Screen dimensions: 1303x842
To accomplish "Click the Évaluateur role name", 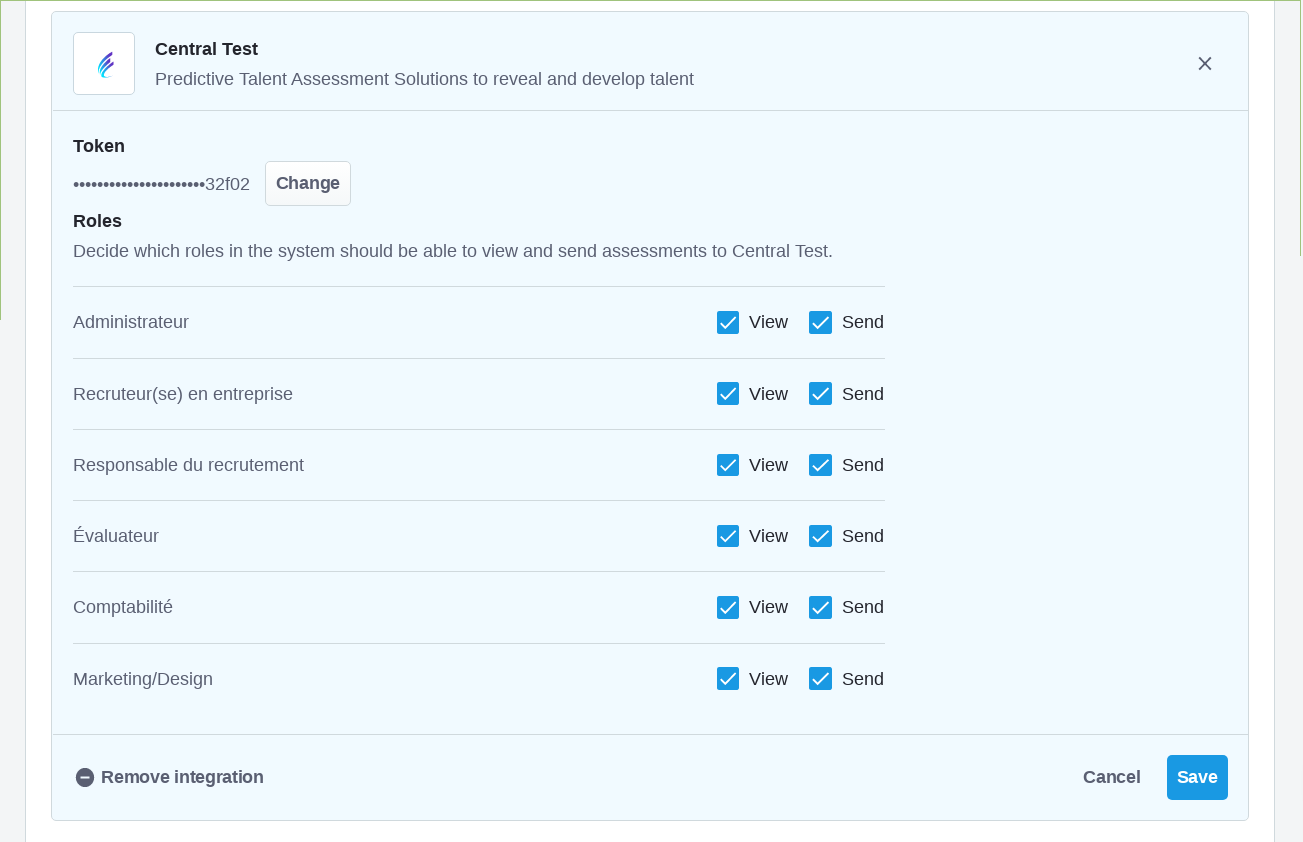I will click(116, 536).
